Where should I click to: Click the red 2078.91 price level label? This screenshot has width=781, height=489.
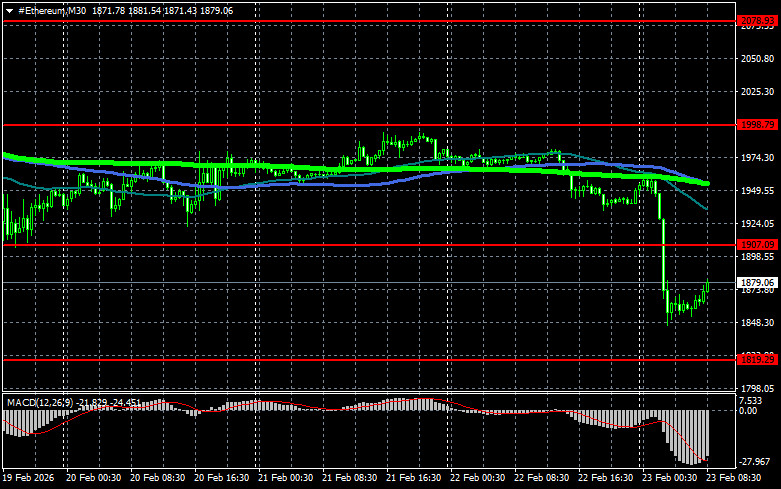(757, 20)
